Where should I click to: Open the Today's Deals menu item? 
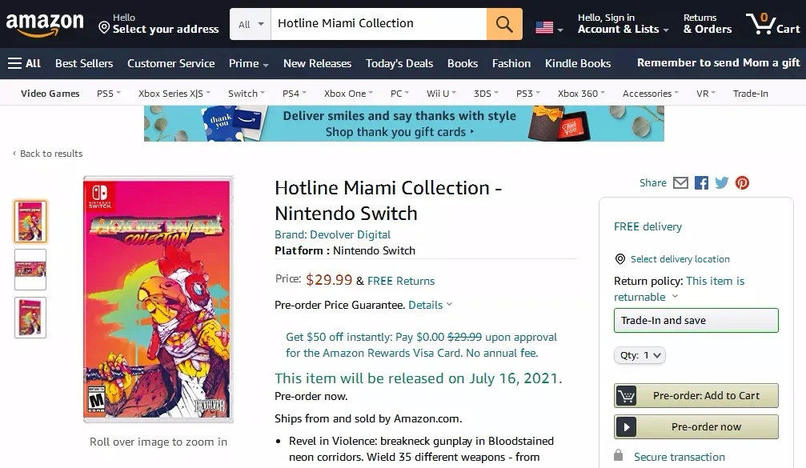click(x=399, y=63)
